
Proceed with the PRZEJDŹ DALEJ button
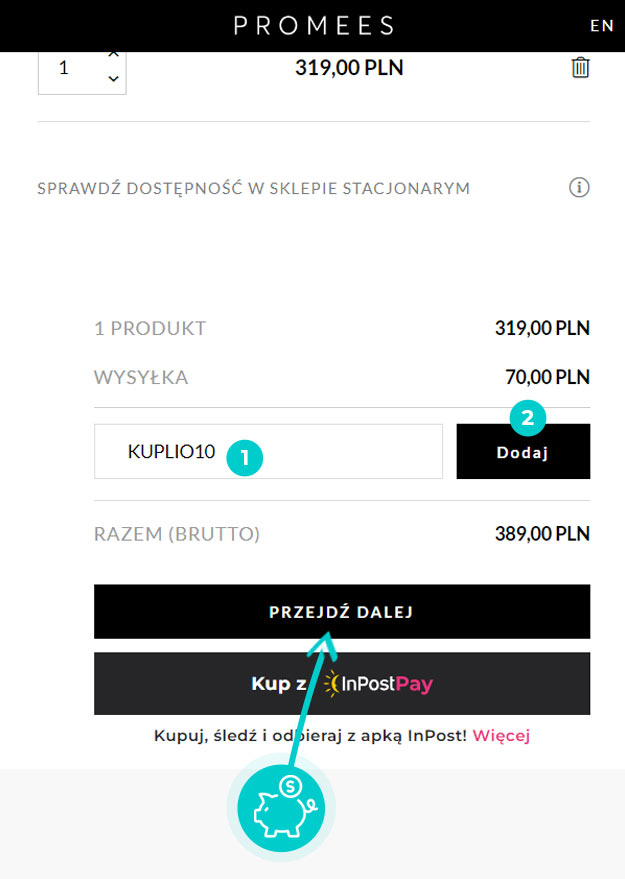click(x=341, y=611)
